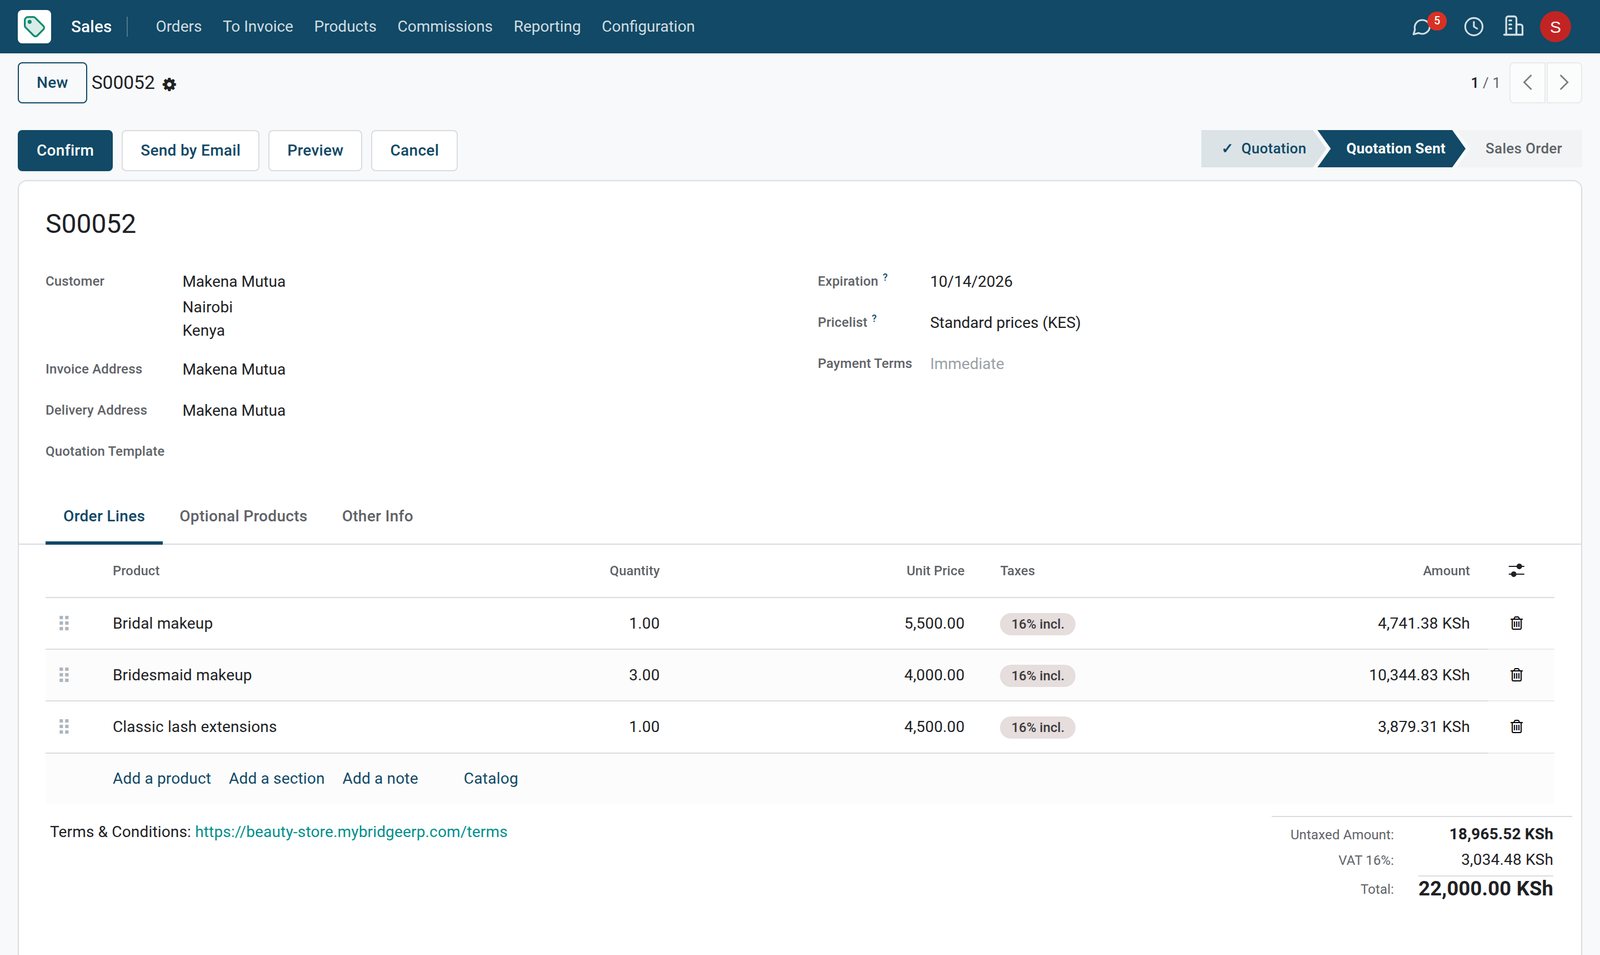Open the Reporting menu
Screen dimensions: 1600x955
[x=547, y=26]
